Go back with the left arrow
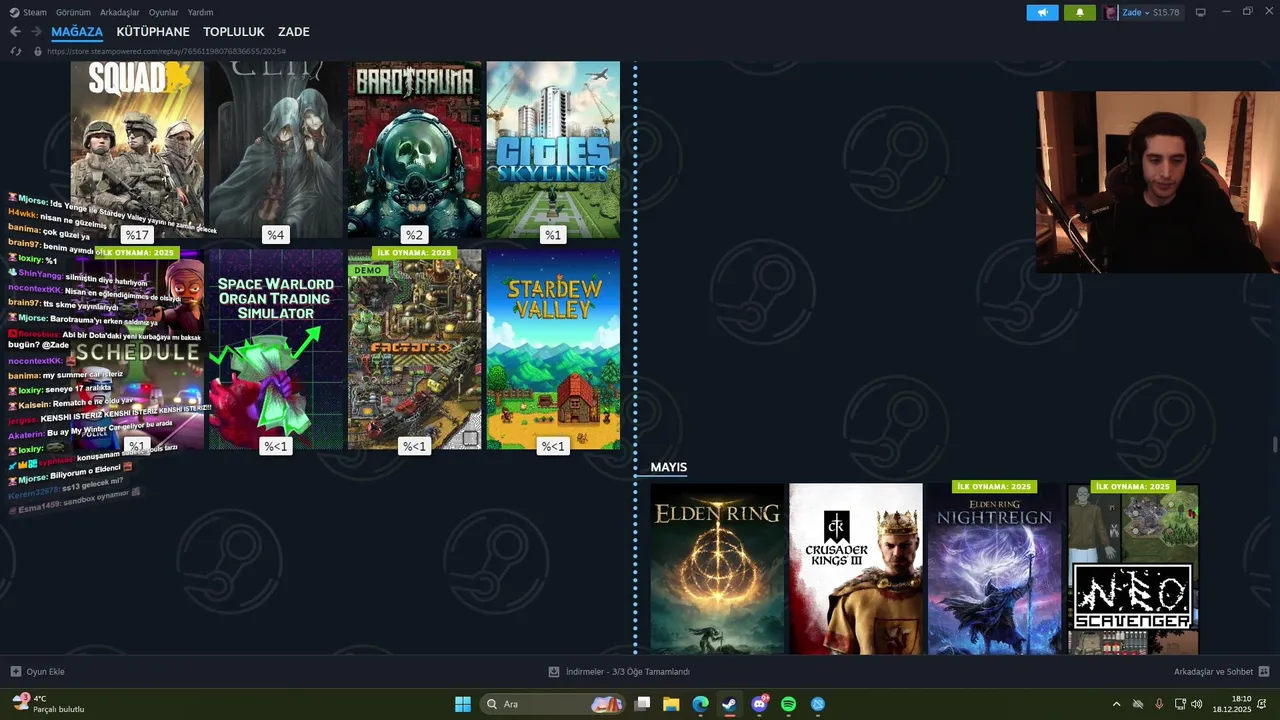The image size is (1280, 720). (x=15, y=32)
